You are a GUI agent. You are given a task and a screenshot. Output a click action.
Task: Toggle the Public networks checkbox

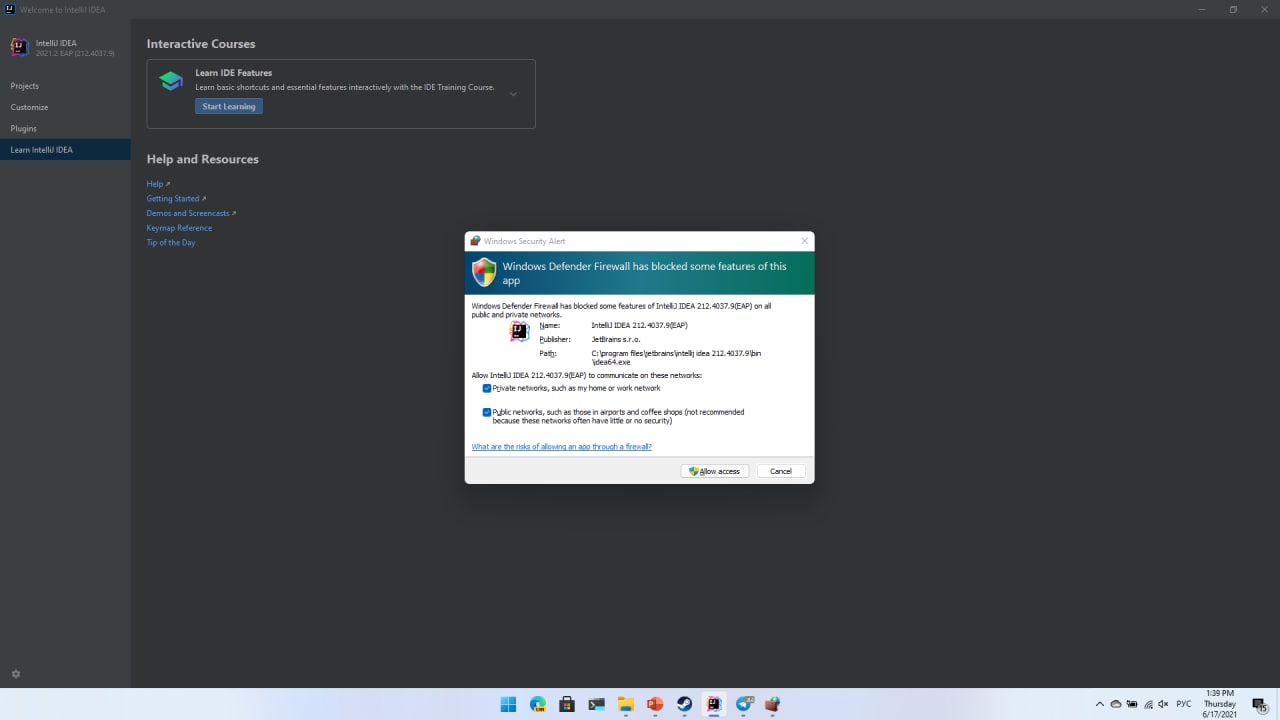click(487, 412)
